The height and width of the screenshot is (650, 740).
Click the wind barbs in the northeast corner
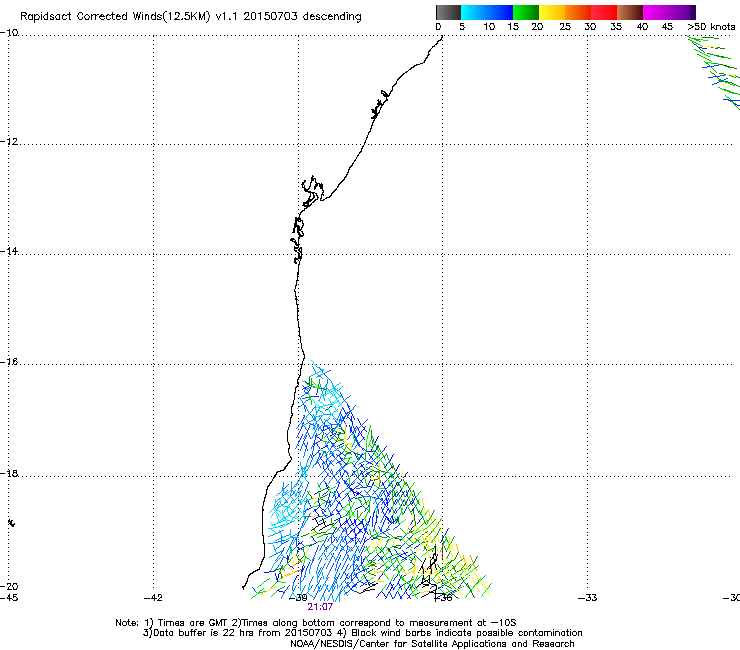click(x=715, y=72)
